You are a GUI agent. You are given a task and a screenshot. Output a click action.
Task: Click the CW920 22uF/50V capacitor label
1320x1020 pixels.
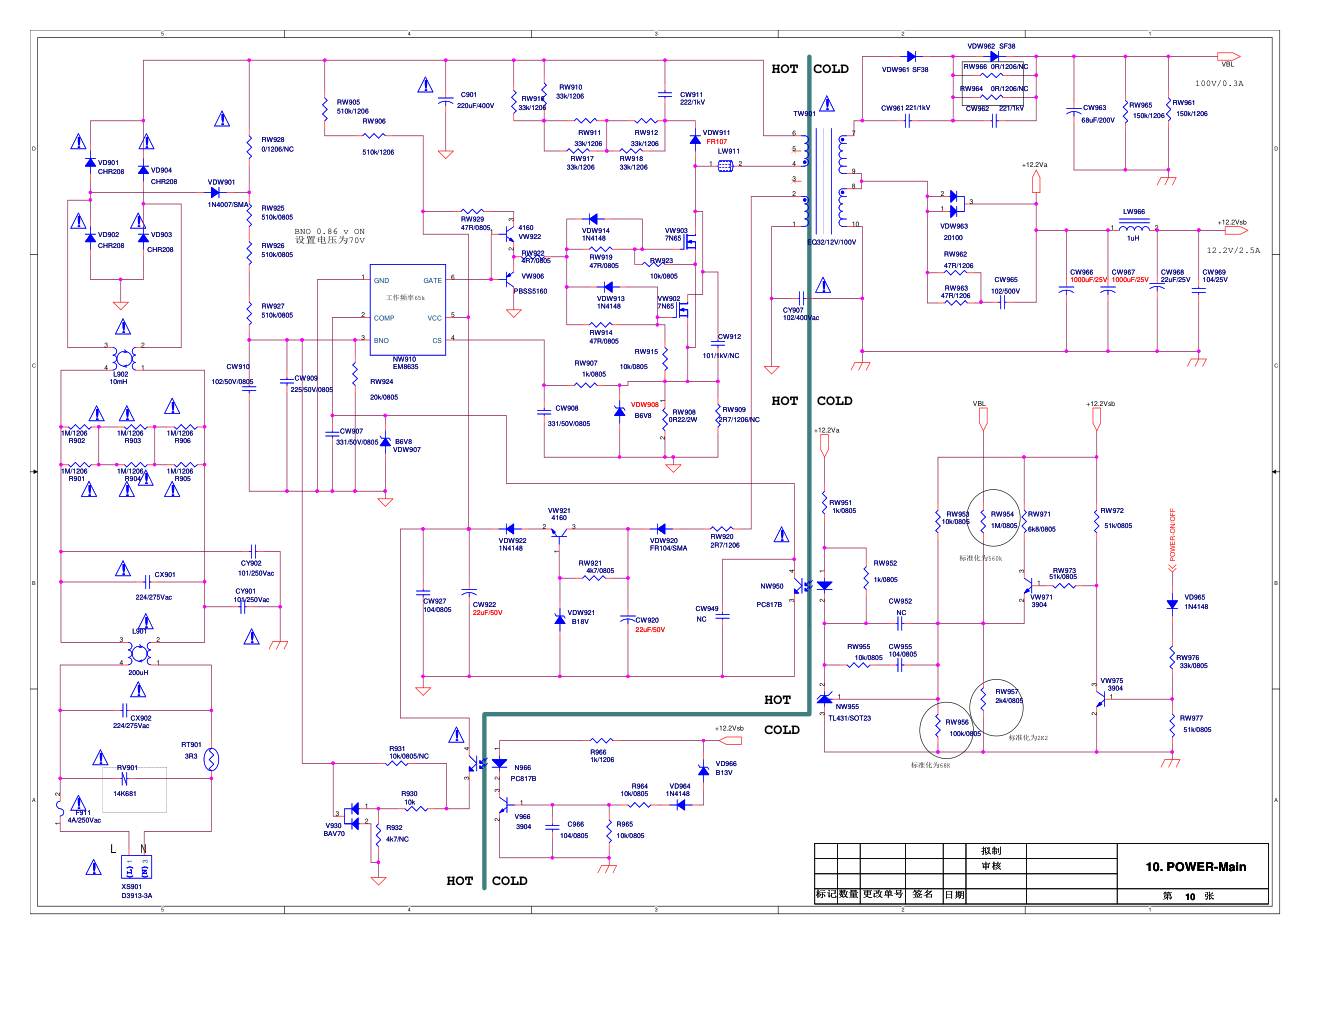[650, 625]
